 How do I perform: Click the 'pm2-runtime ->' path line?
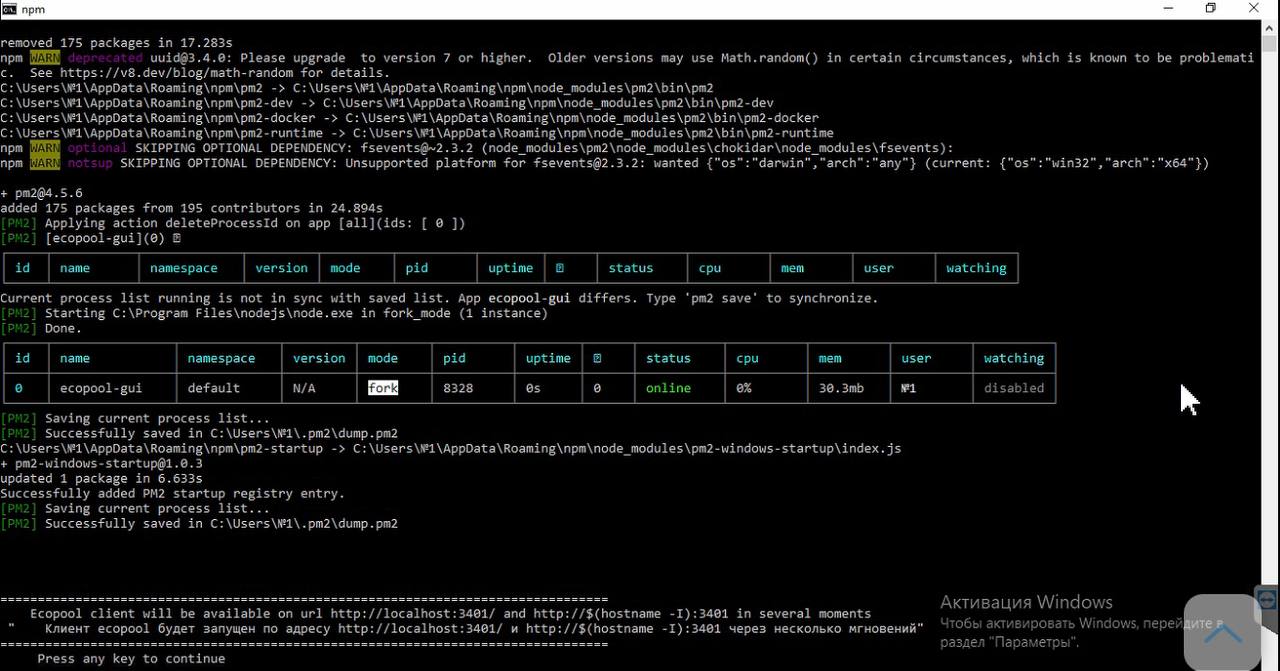[417, 133]
